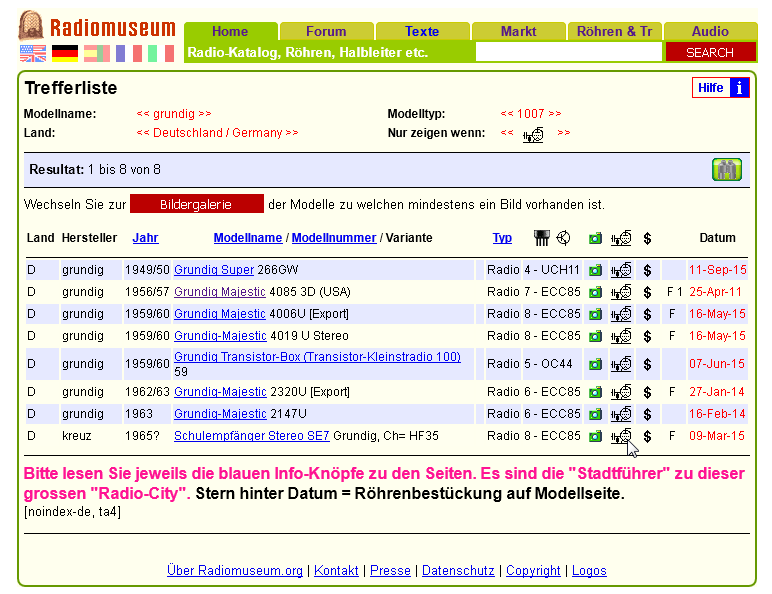The image size is (772, 594).
Task: Click the tube column header icon
Action: [541, 238]
